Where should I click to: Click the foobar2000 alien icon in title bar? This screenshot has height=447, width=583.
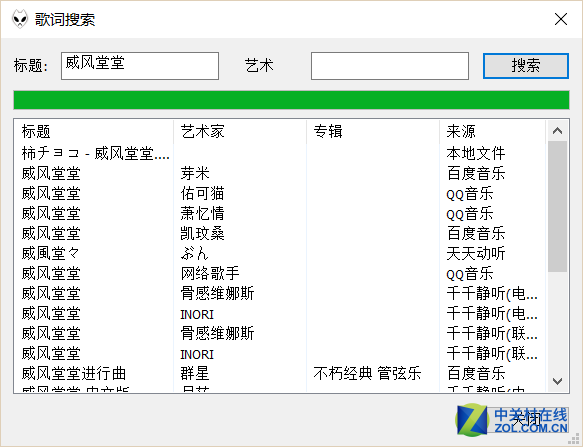[20, 19]
